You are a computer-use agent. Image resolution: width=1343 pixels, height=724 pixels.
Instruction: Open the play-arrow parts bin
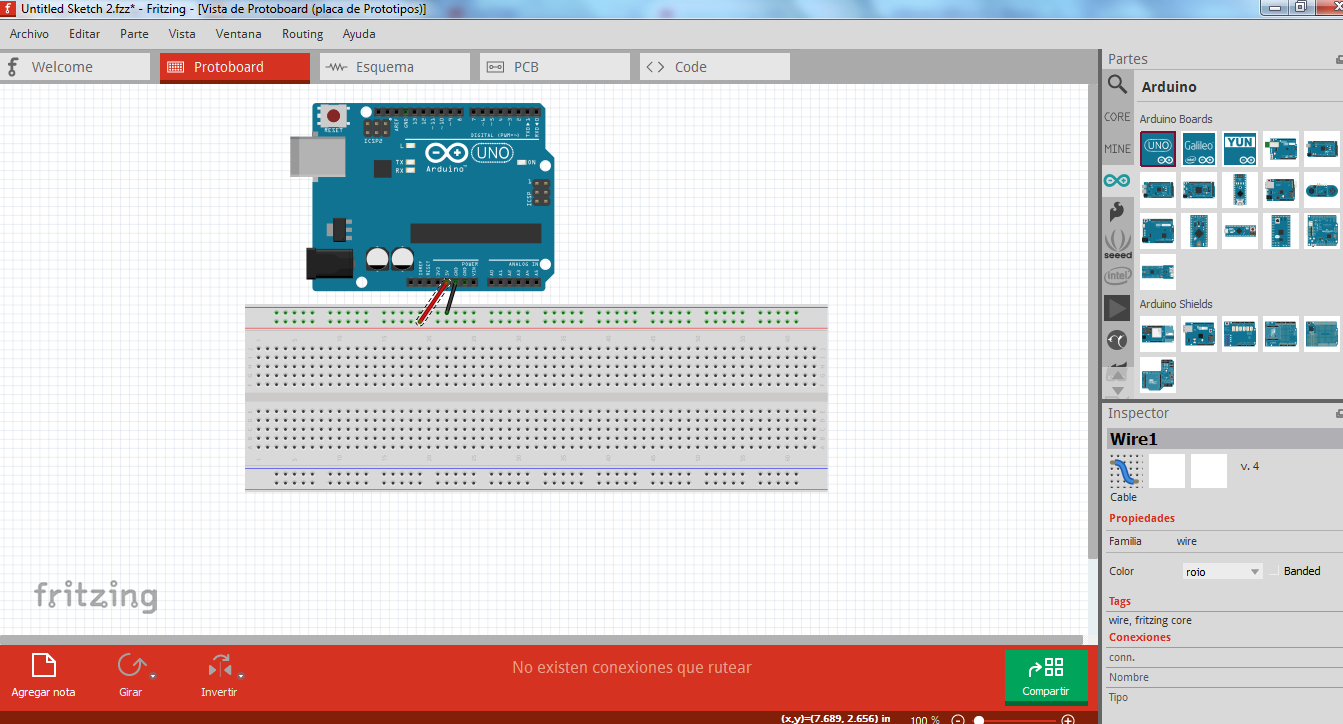pos(1117,308)
